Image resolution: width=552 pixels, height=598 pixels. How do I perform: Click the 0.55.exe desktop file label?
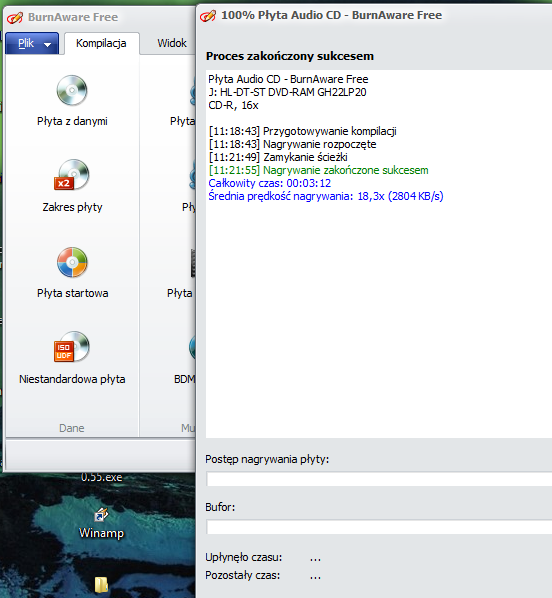(101, 477)
